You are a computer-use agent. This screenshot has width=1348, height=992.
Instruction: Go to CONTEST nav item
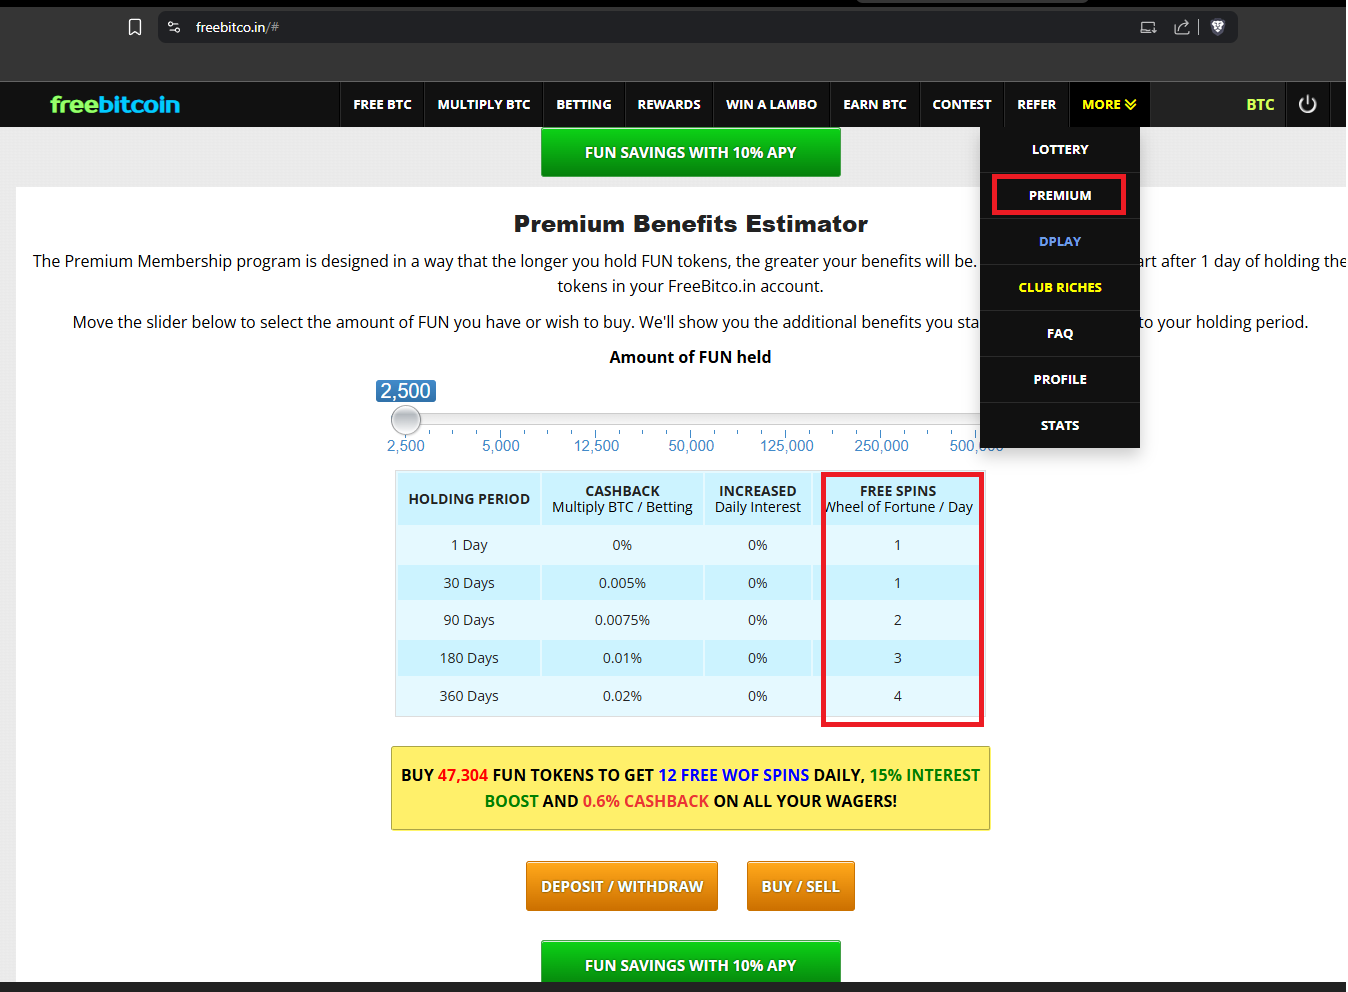(x=962, y=104)
